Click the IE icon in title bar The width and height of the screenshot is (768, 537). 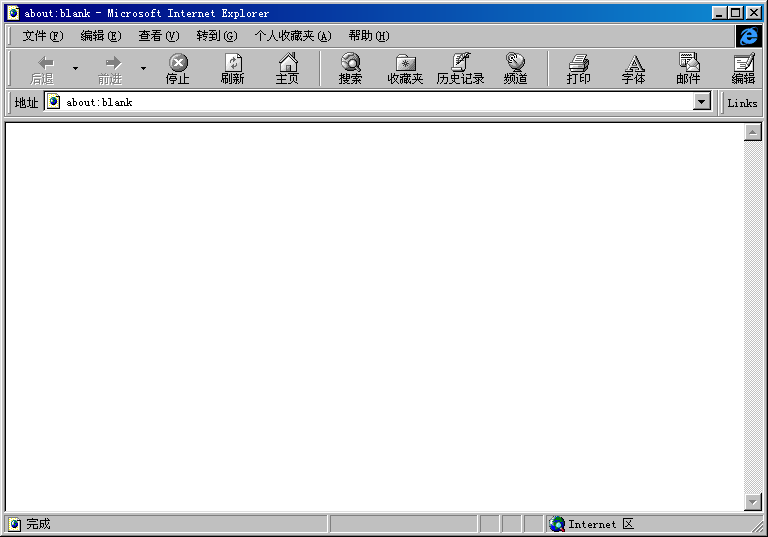14,13
